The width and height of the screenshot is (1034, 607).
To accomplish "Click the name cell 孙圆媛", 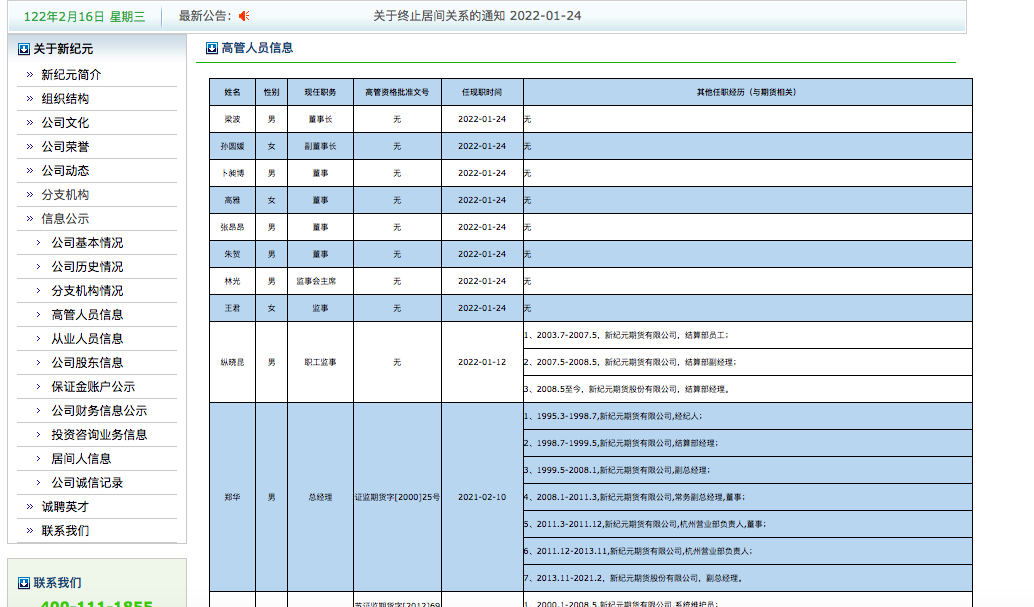I will coord(232,146).
